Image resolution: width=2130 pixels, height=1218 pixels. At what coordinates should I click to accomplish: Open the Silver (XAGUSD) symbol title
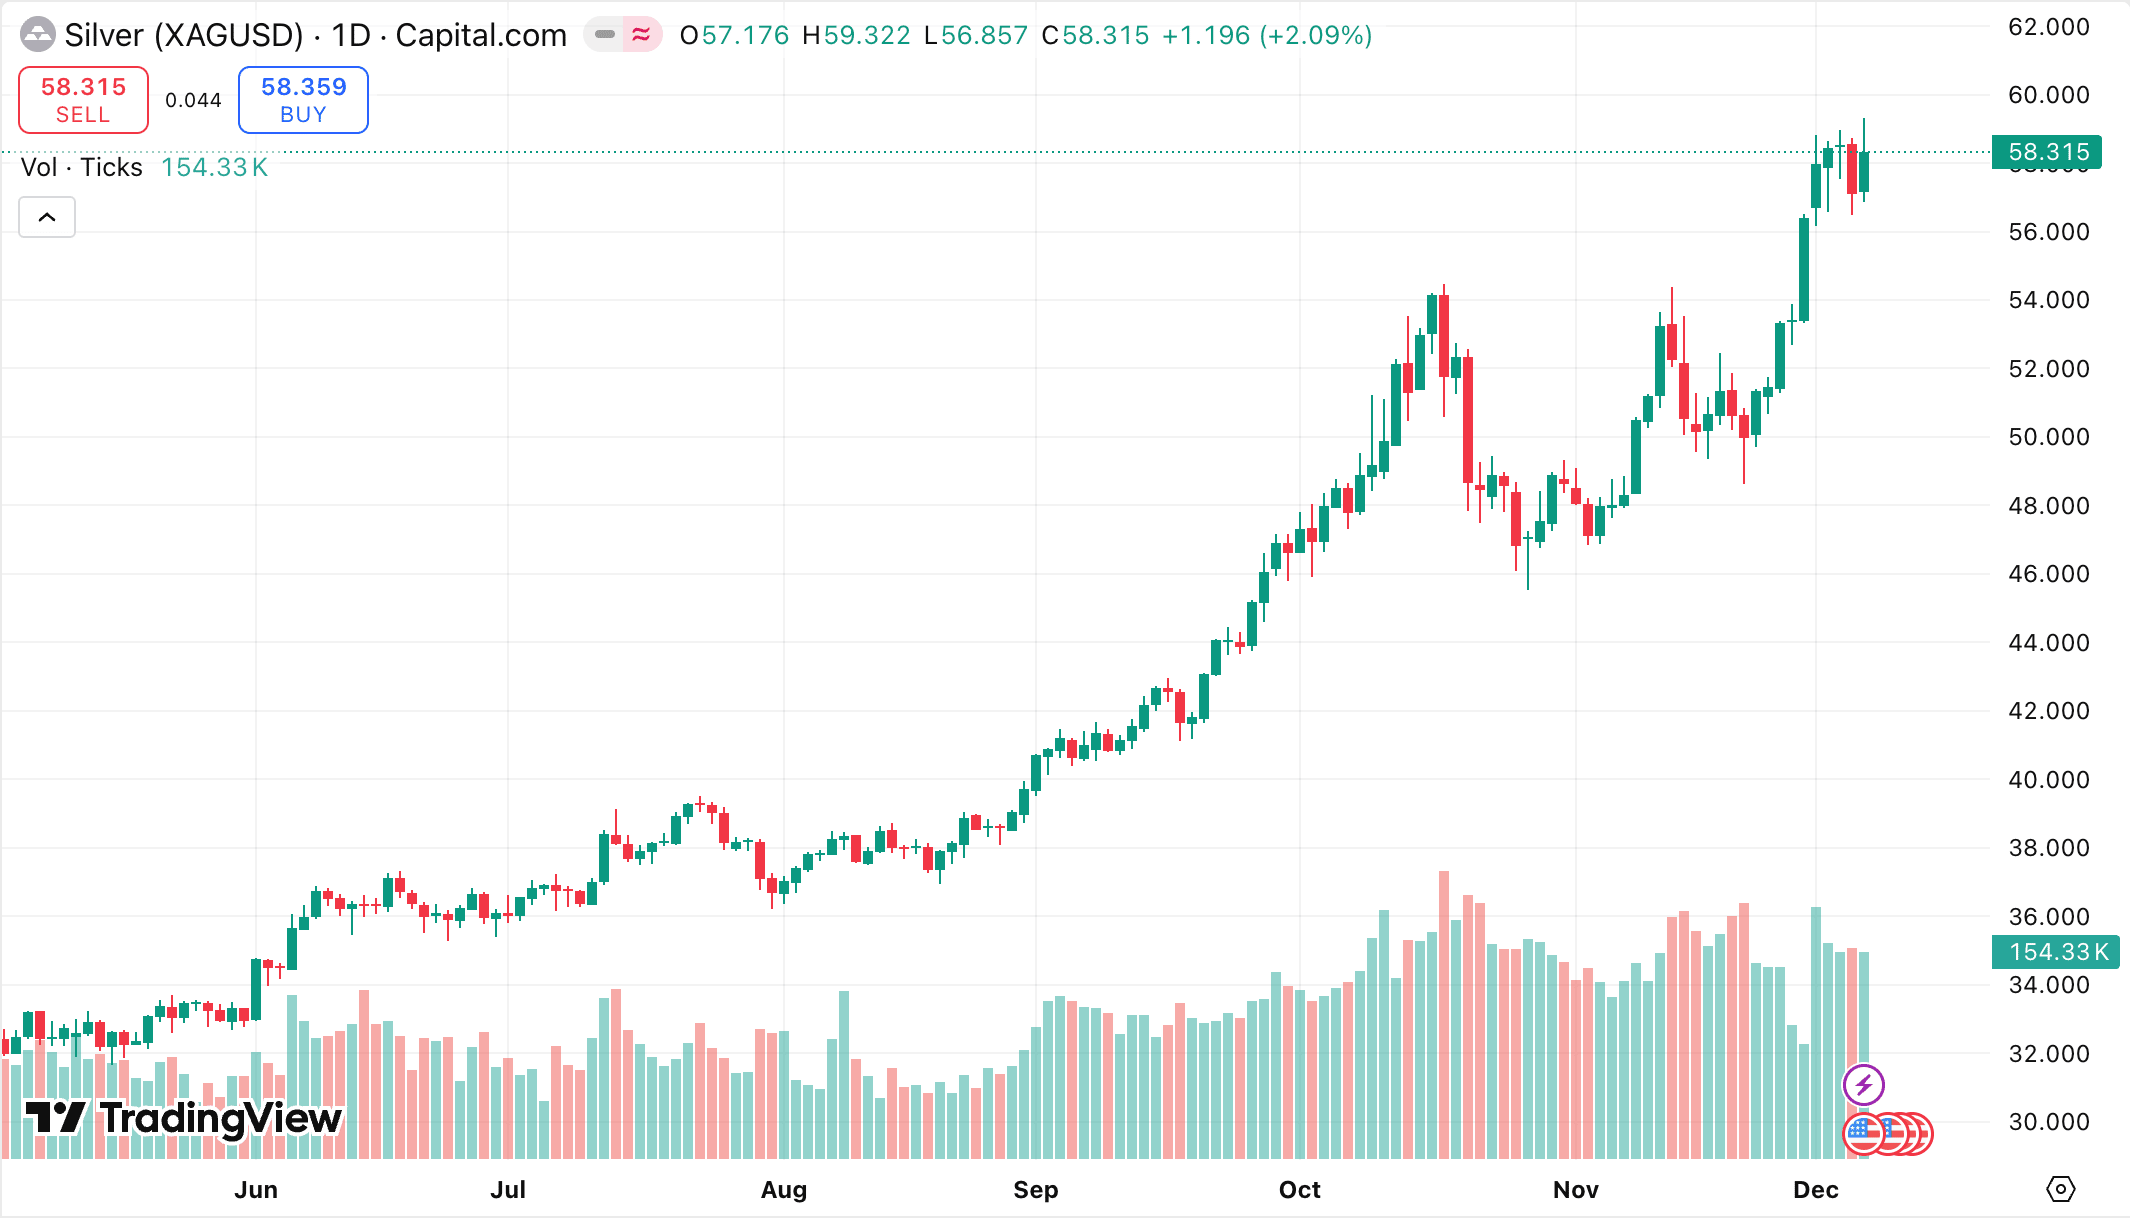pos(184,35)
